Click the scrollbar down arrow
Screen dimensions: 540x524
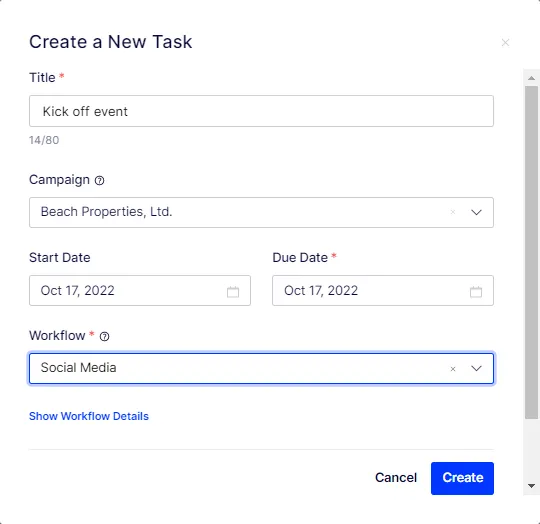(531, 486)
